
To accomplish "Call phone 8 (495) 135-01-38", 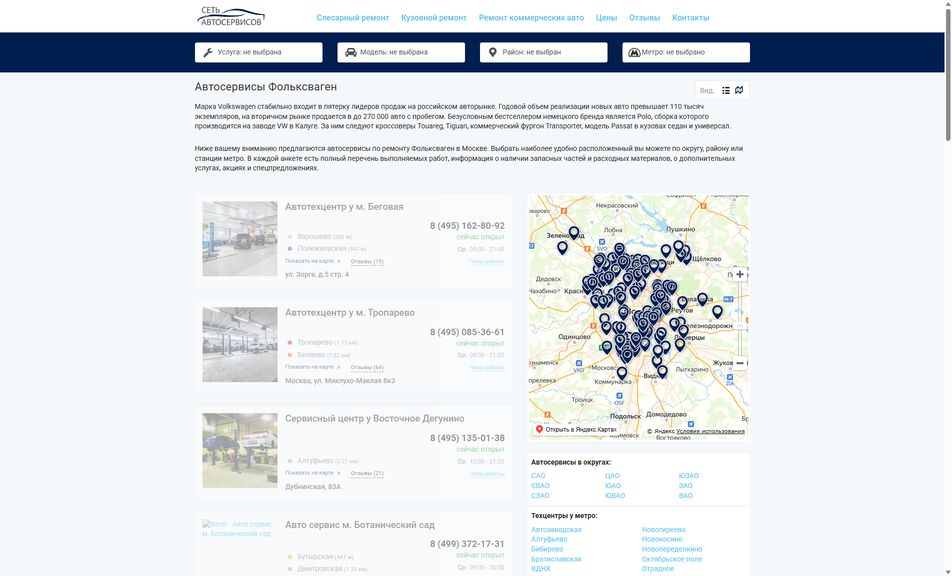I will click(467, 438).
